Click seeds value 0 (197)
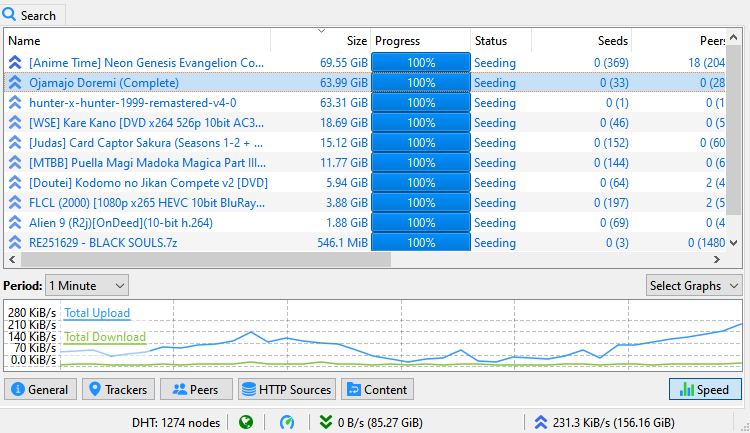 (611, 203)
